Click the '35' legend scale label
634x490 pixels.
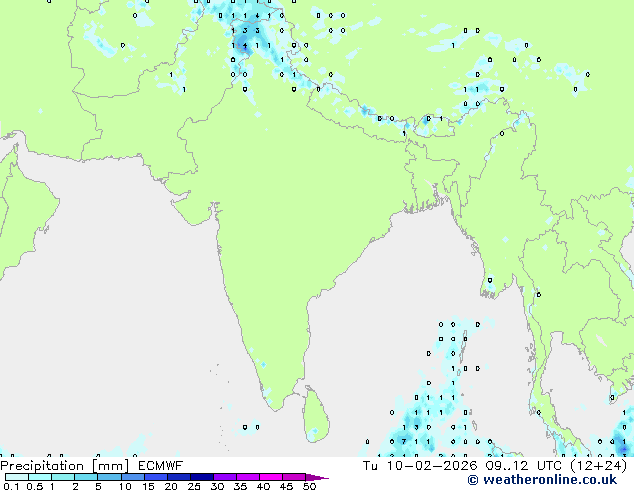(x=240, y=486)
